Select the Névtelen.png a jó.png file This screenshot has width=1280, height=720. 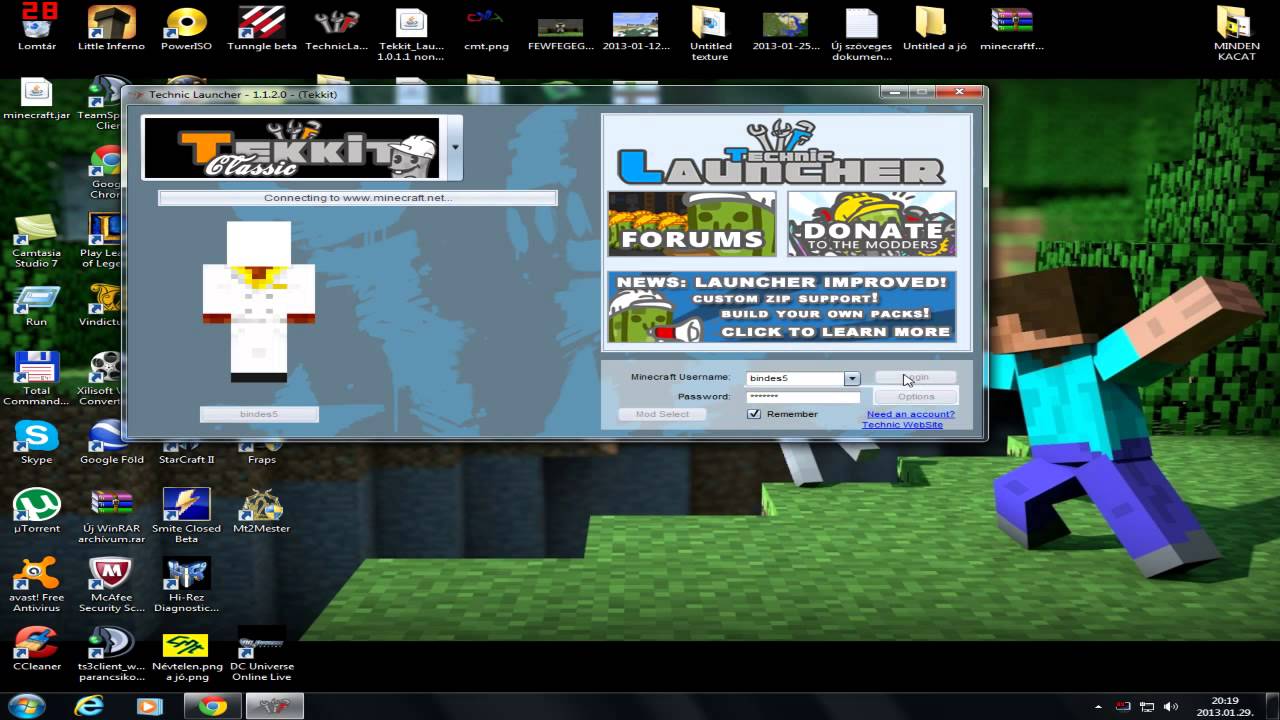(186, 654)
